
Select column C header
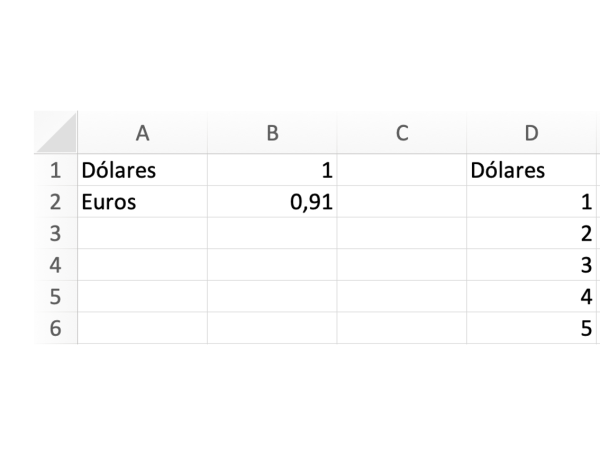pos(401,132)
